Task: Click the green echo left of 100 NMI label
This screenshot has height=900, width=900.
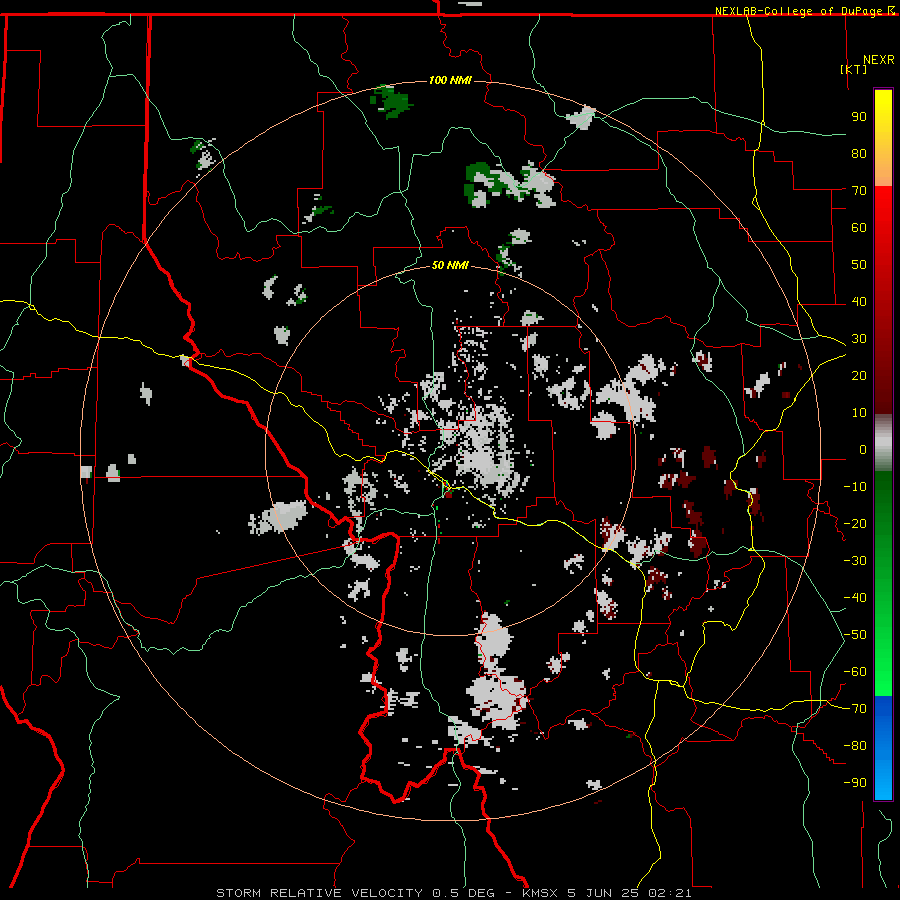Action: [x=392, y=102]
